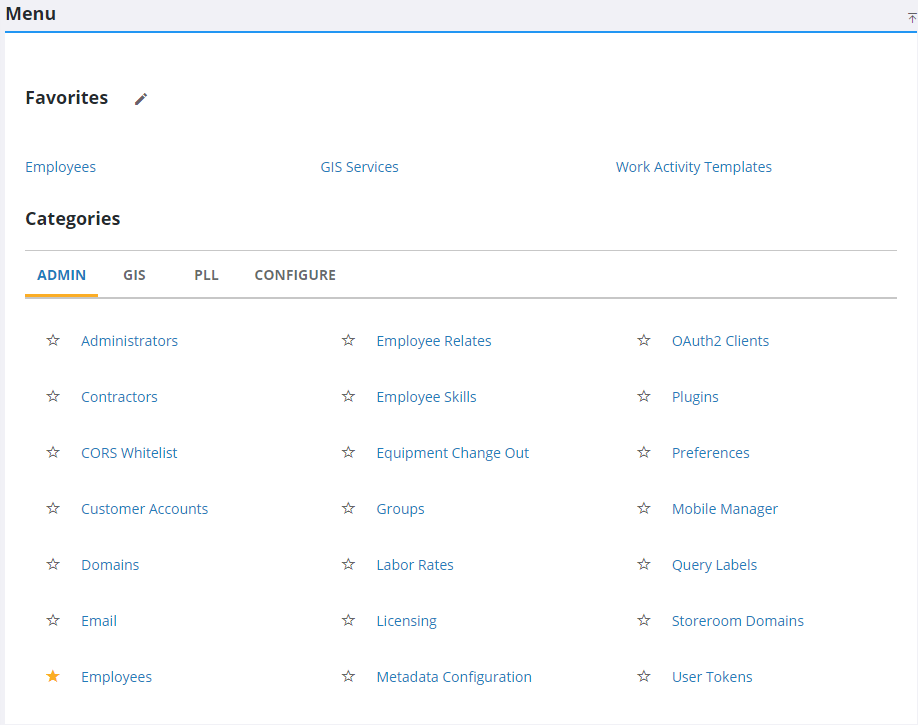Click the star icon next to Groups
Viewport: 918px width, 725px height.
coord(348,509)
